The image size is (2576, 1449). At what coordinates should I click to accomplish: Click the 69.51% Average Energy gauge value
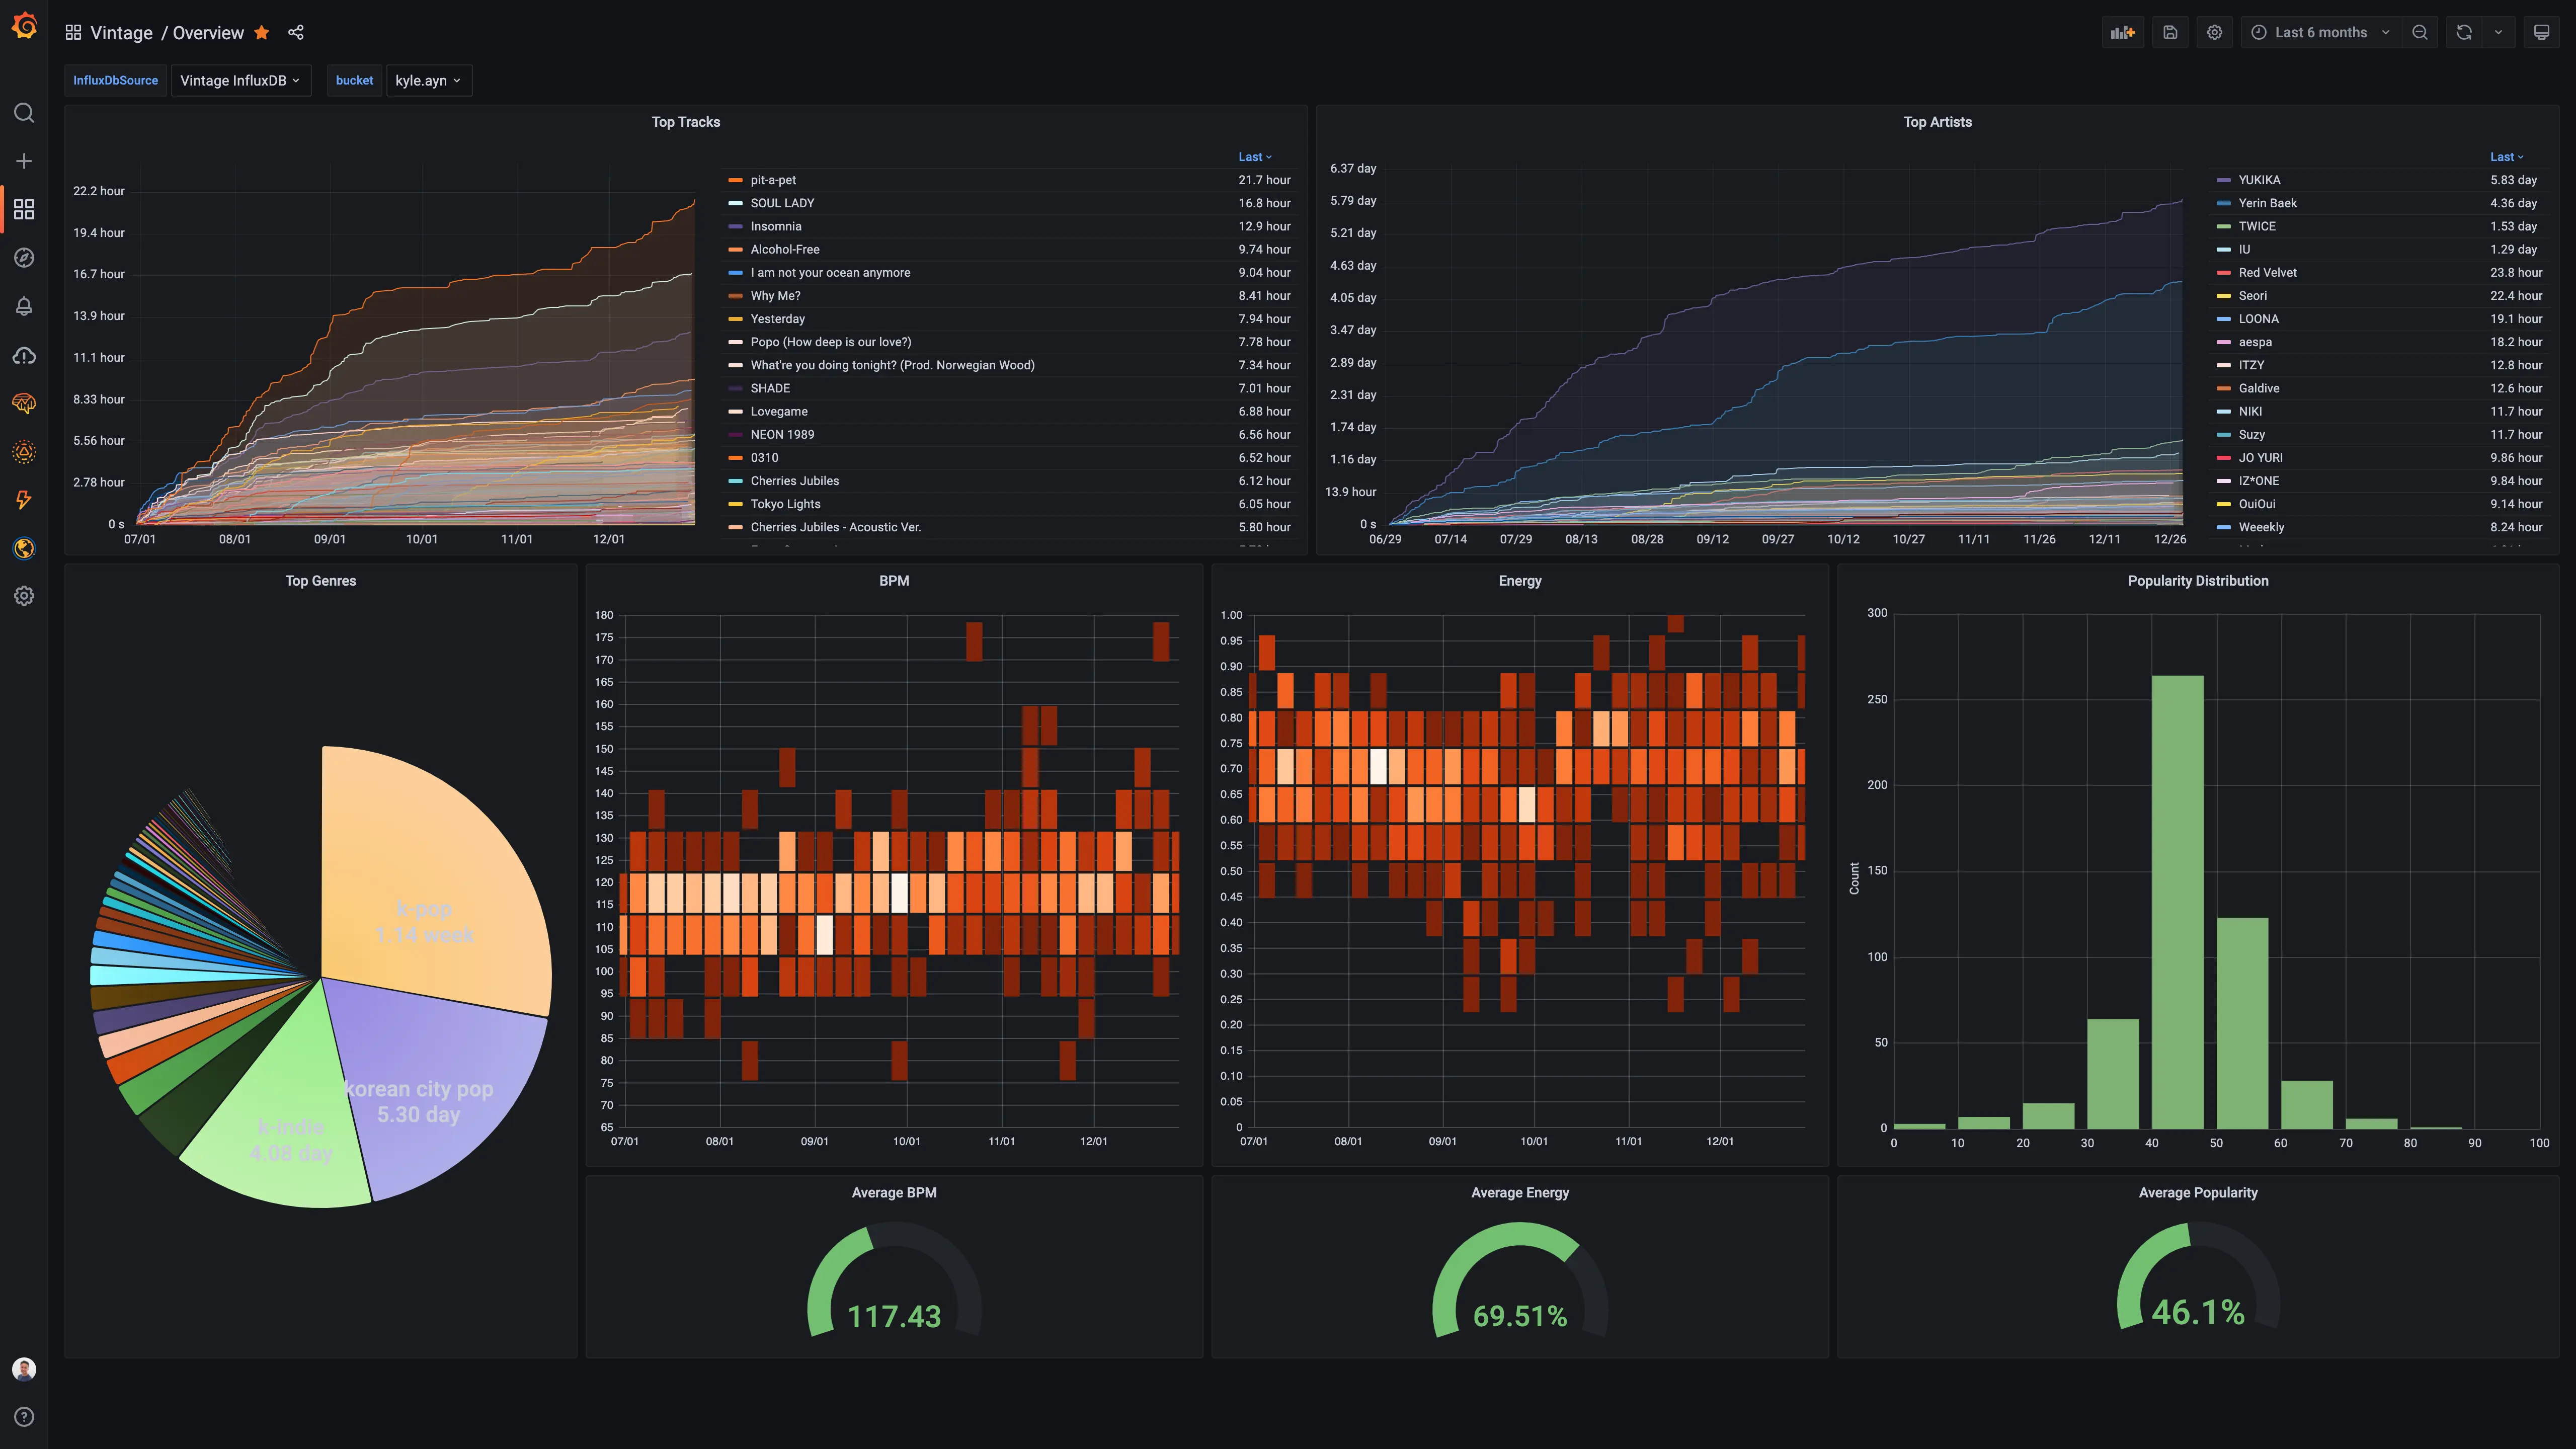[x=1520, y=1316]
